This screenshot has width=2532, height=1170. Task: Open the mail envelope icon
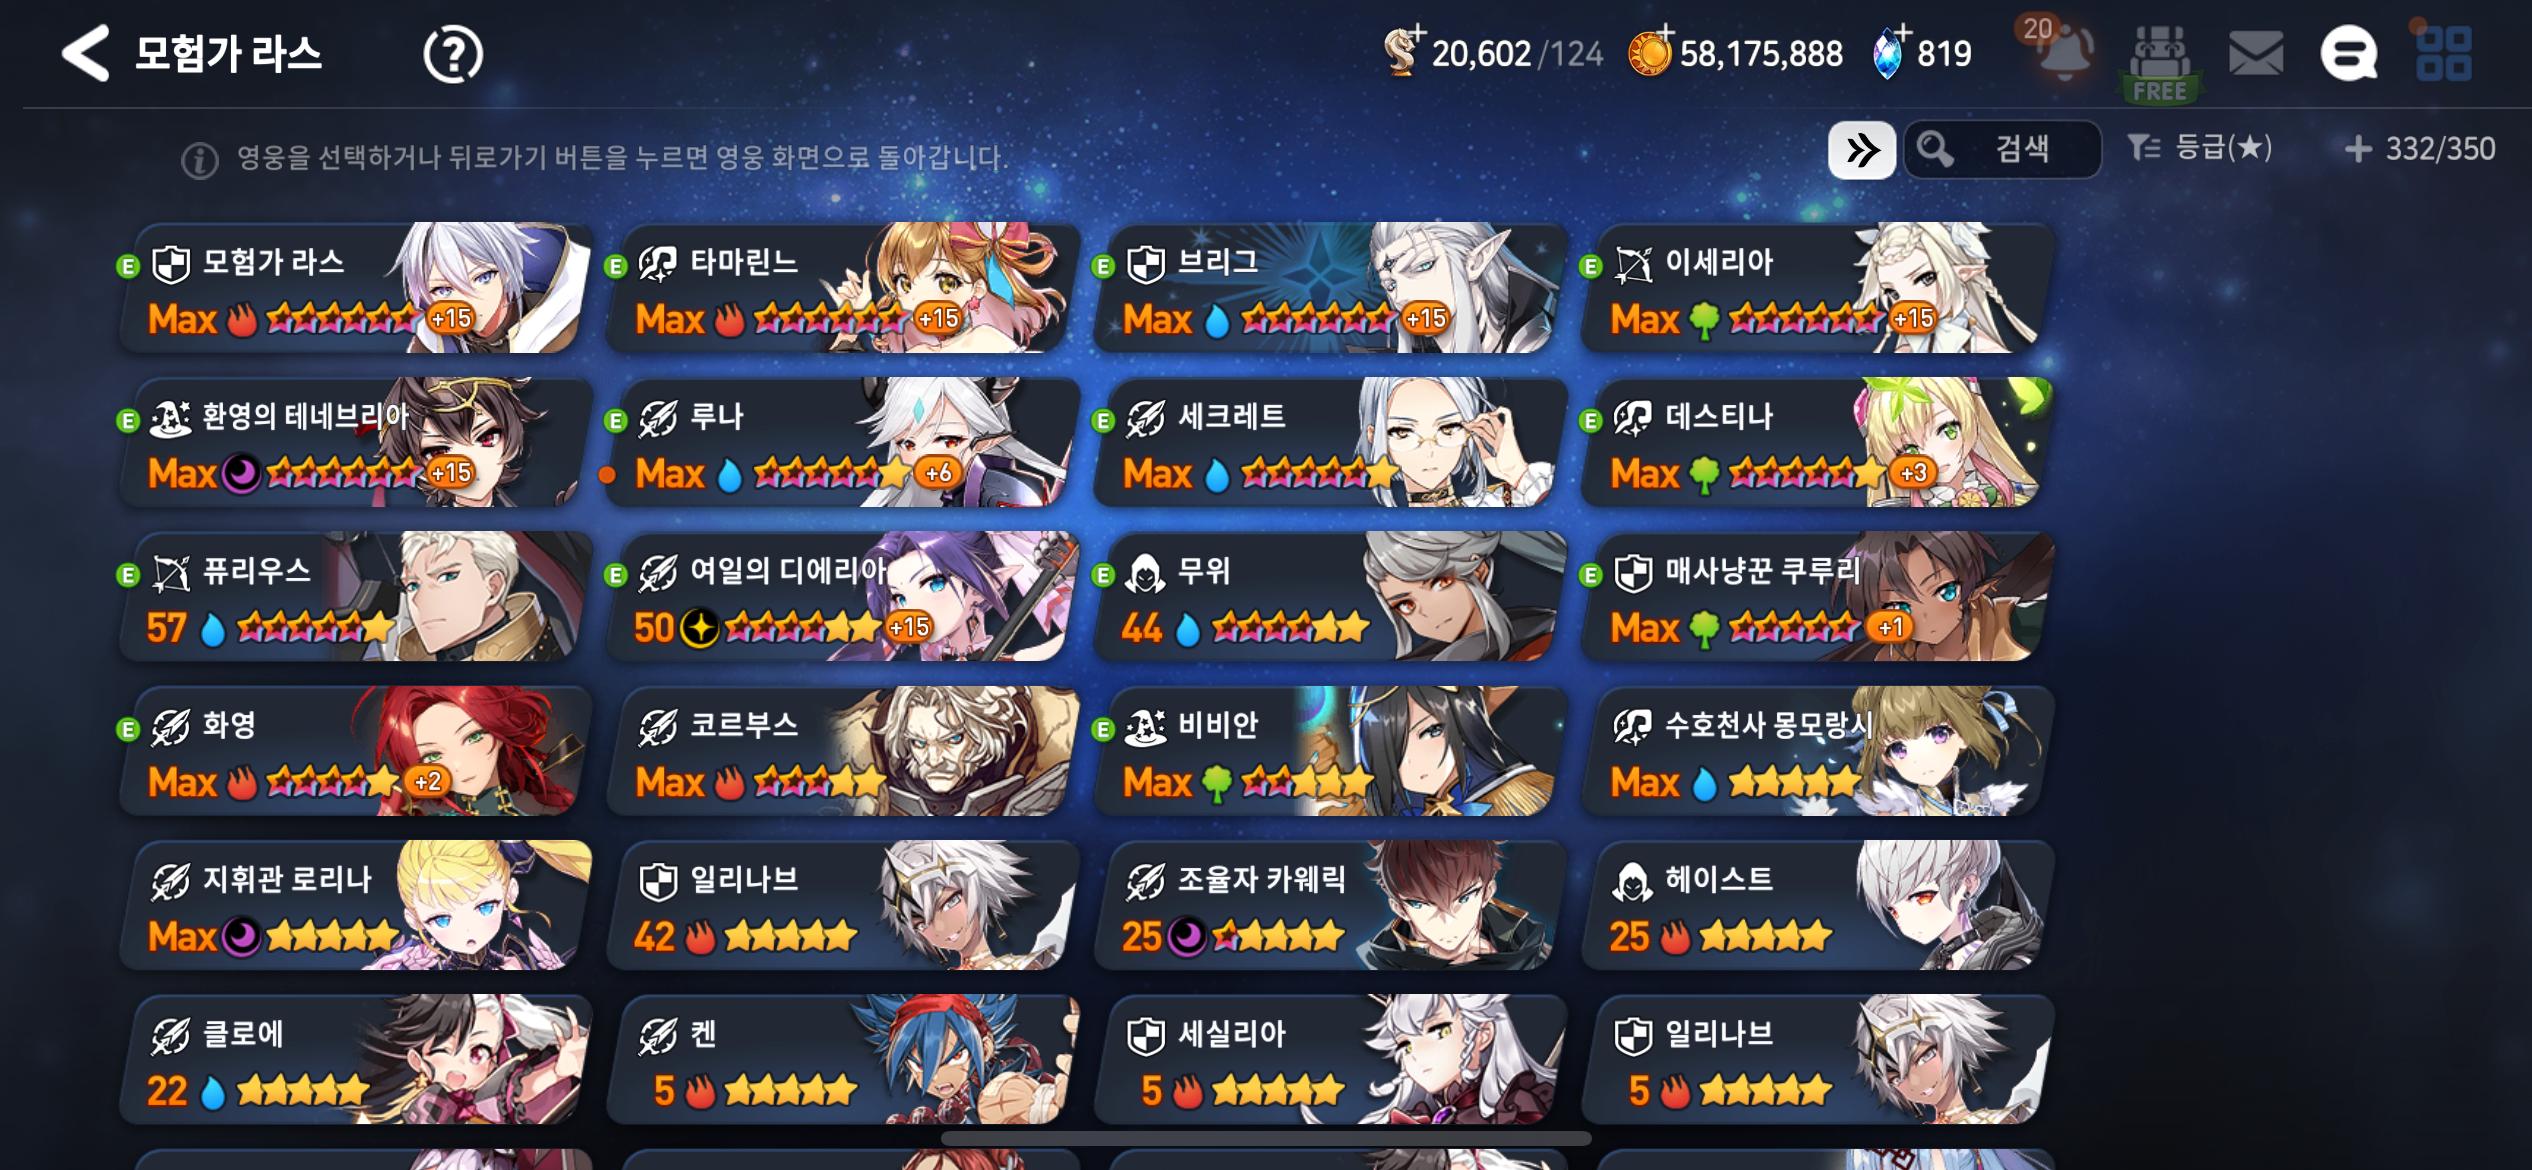(2256, 53)
